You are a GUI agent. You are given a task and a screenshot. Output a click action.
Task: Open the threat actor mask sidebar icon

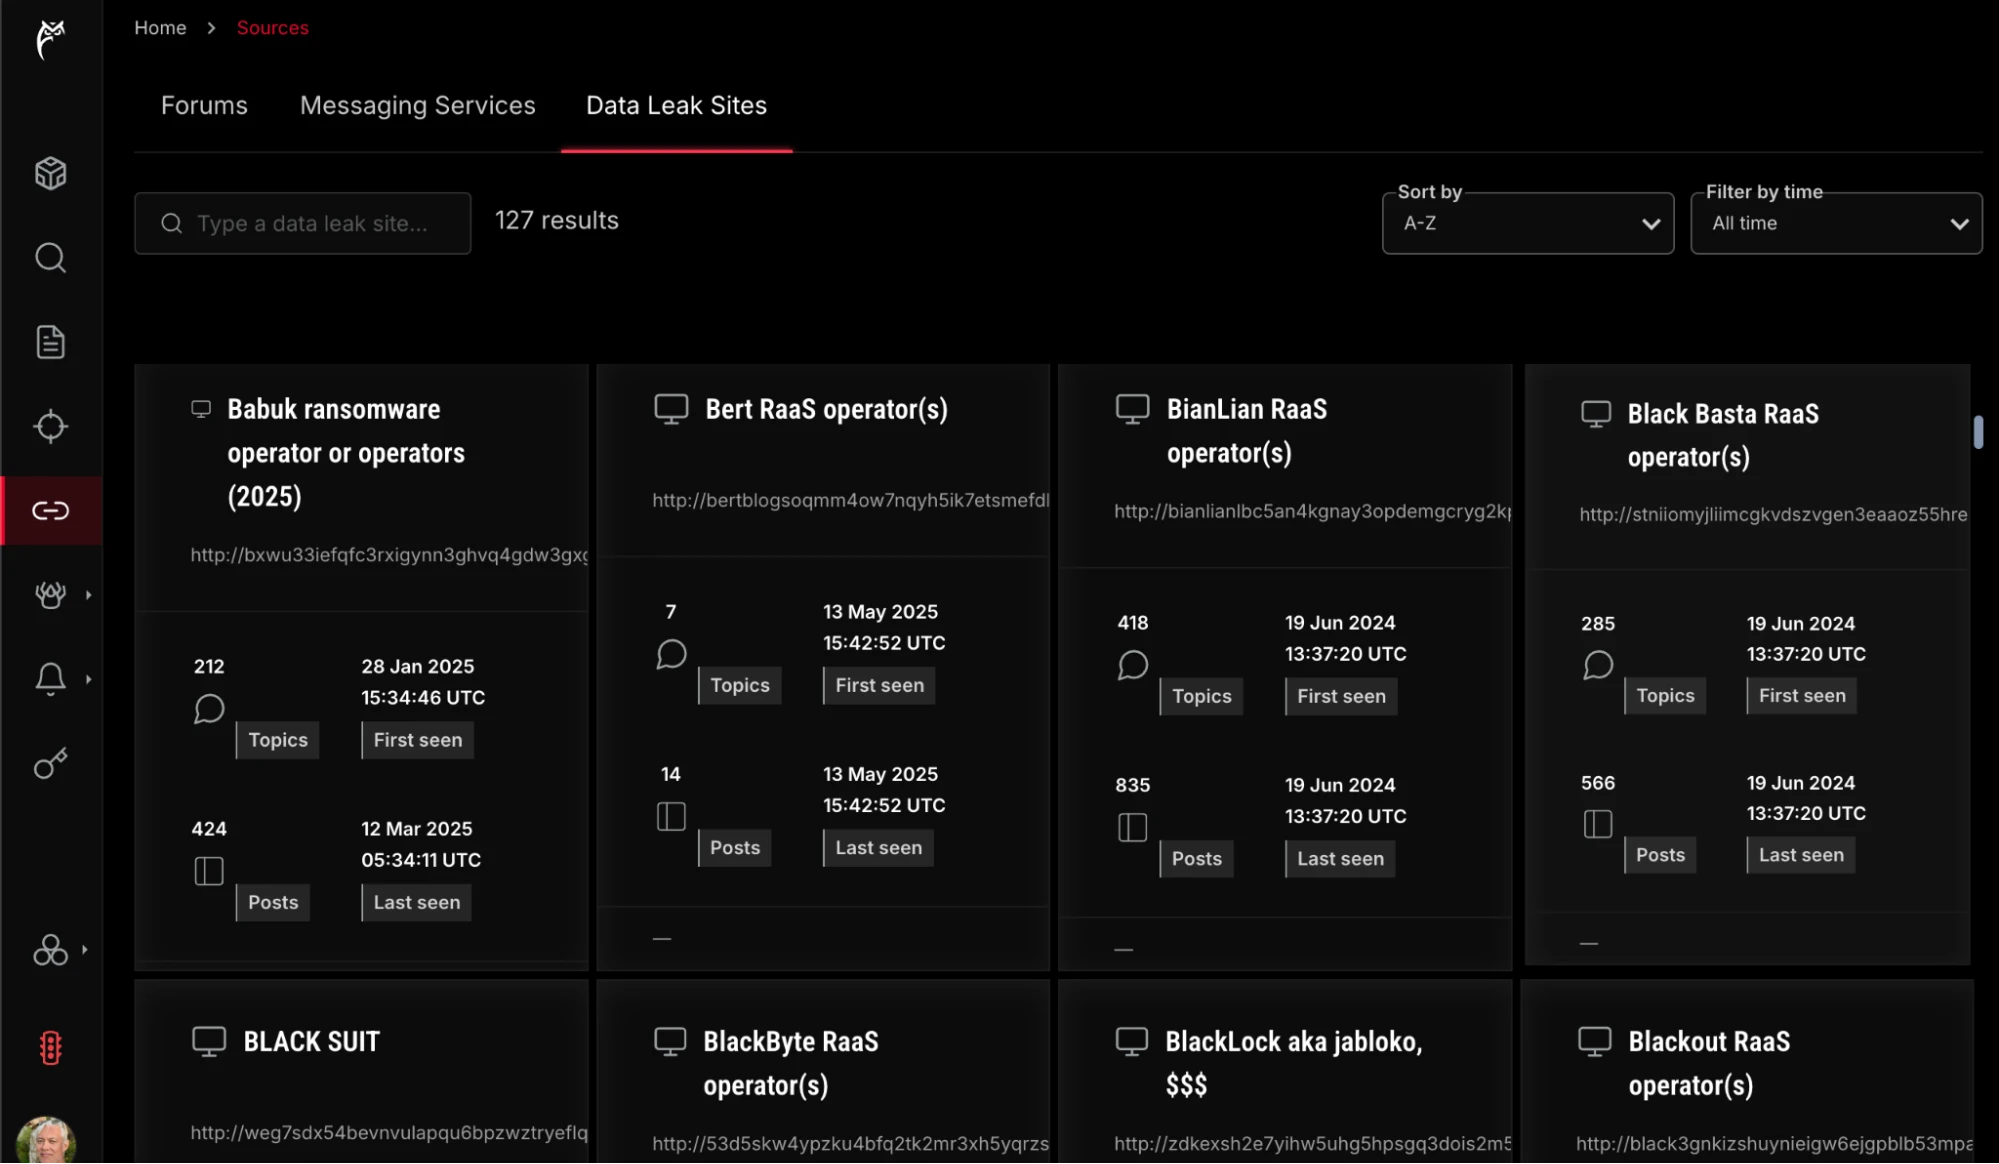pos(50,595)
